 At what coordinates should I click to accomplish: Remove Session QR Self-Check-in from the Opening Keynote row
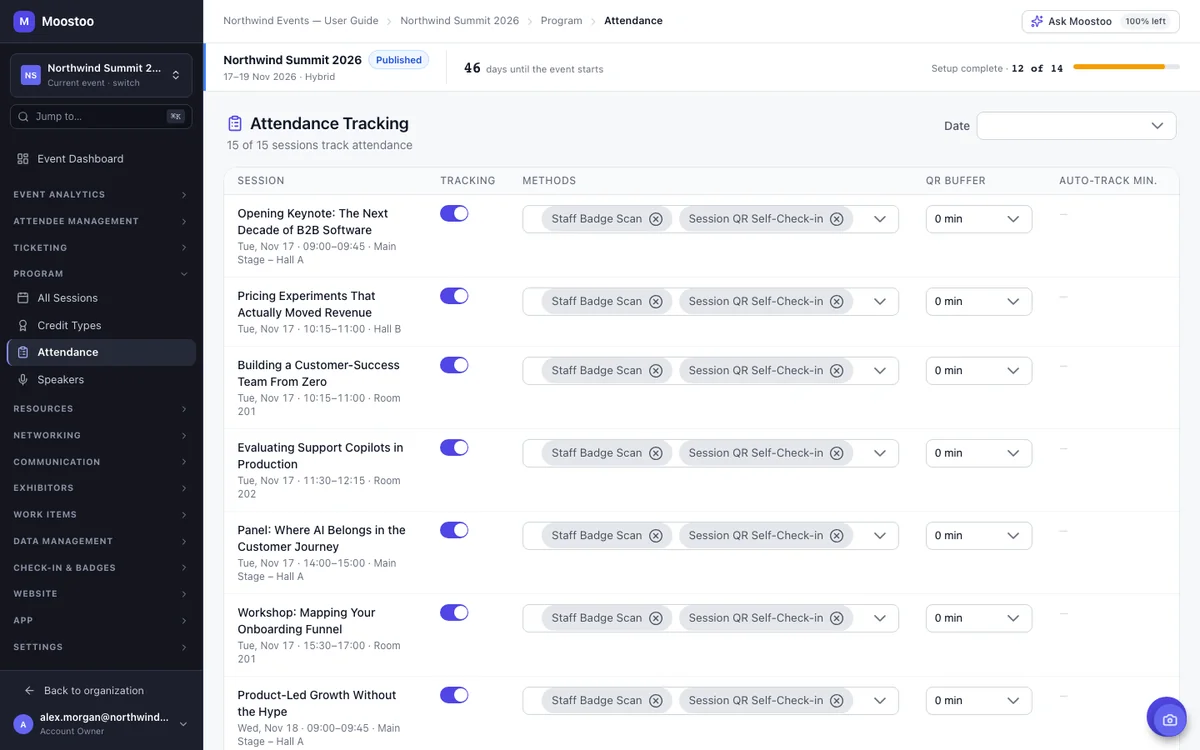point(837,219)
